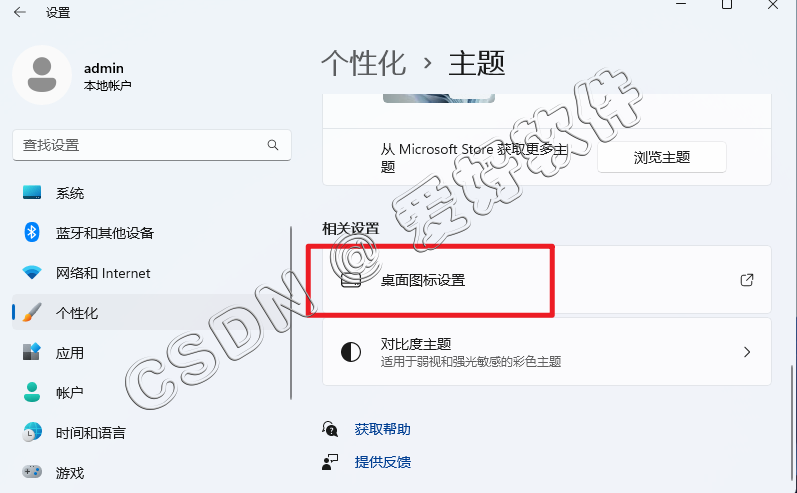Click the 游戏 controller icon

32,472
